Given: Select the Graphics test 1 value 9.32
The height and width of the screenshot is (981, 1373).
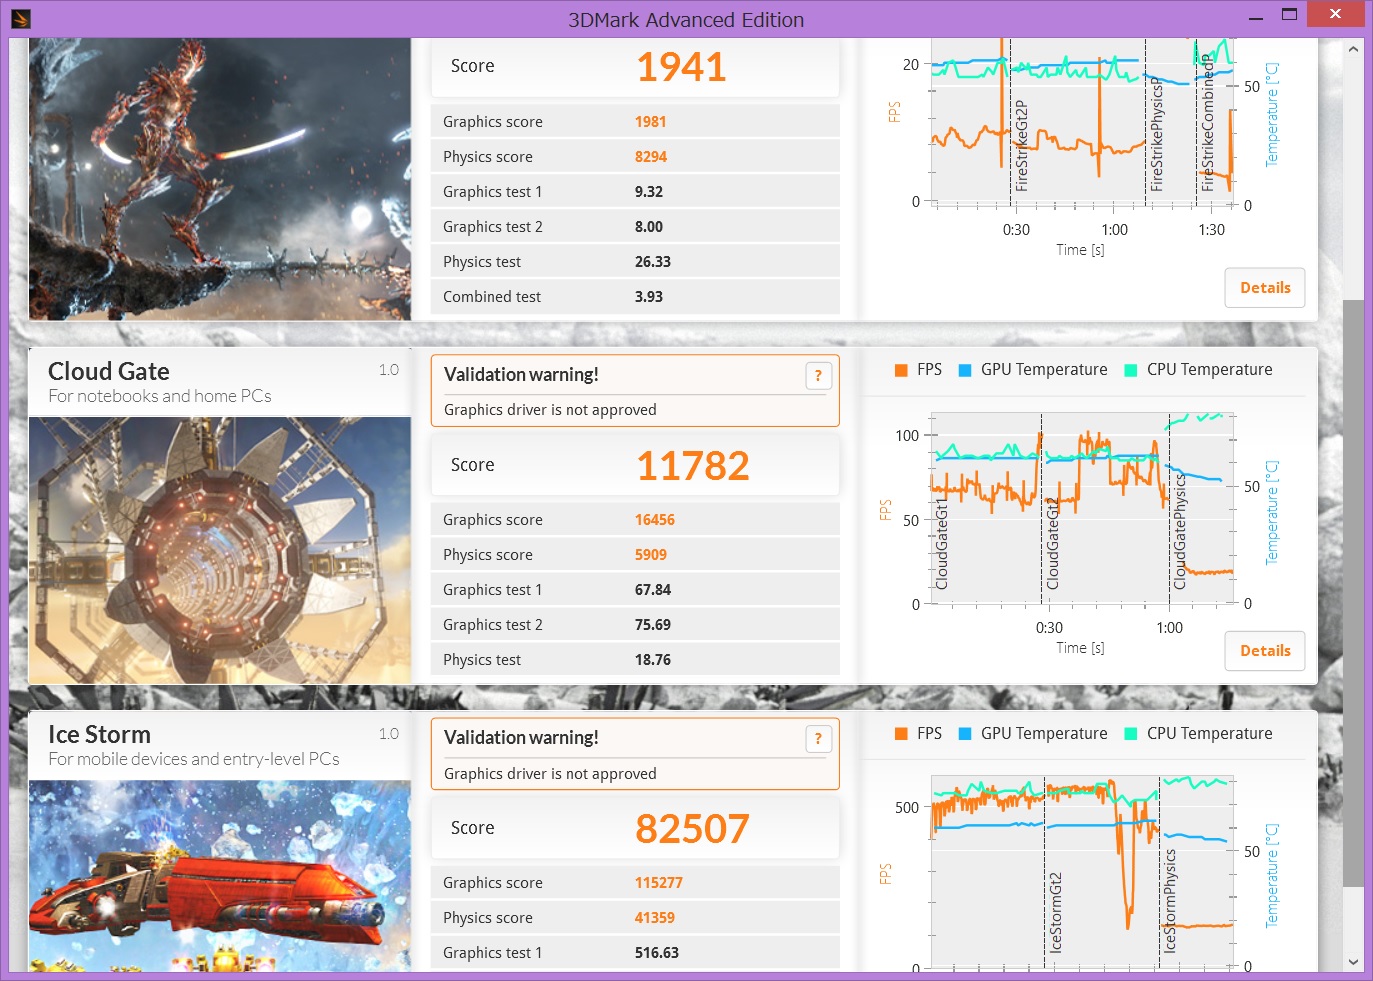Looking at the screenshot, I should pyautogui.click(x=649, y=192).
